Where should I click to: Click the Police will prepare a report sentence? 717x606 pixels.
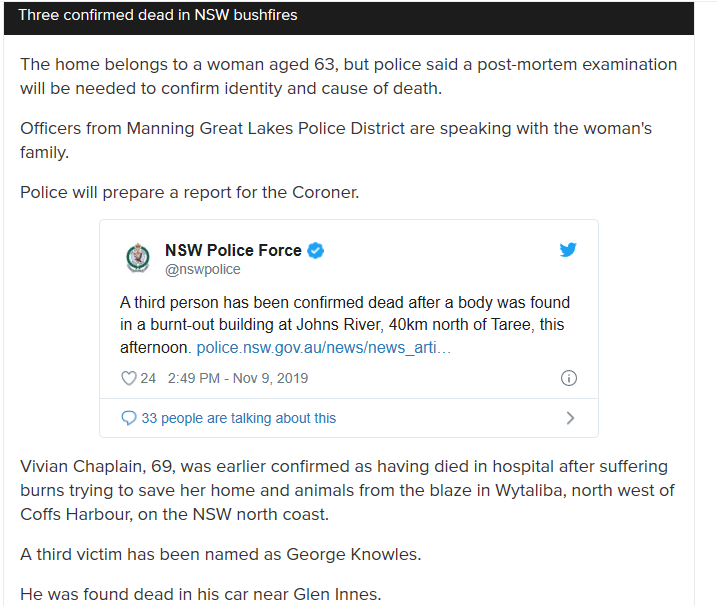click(189, 193)
